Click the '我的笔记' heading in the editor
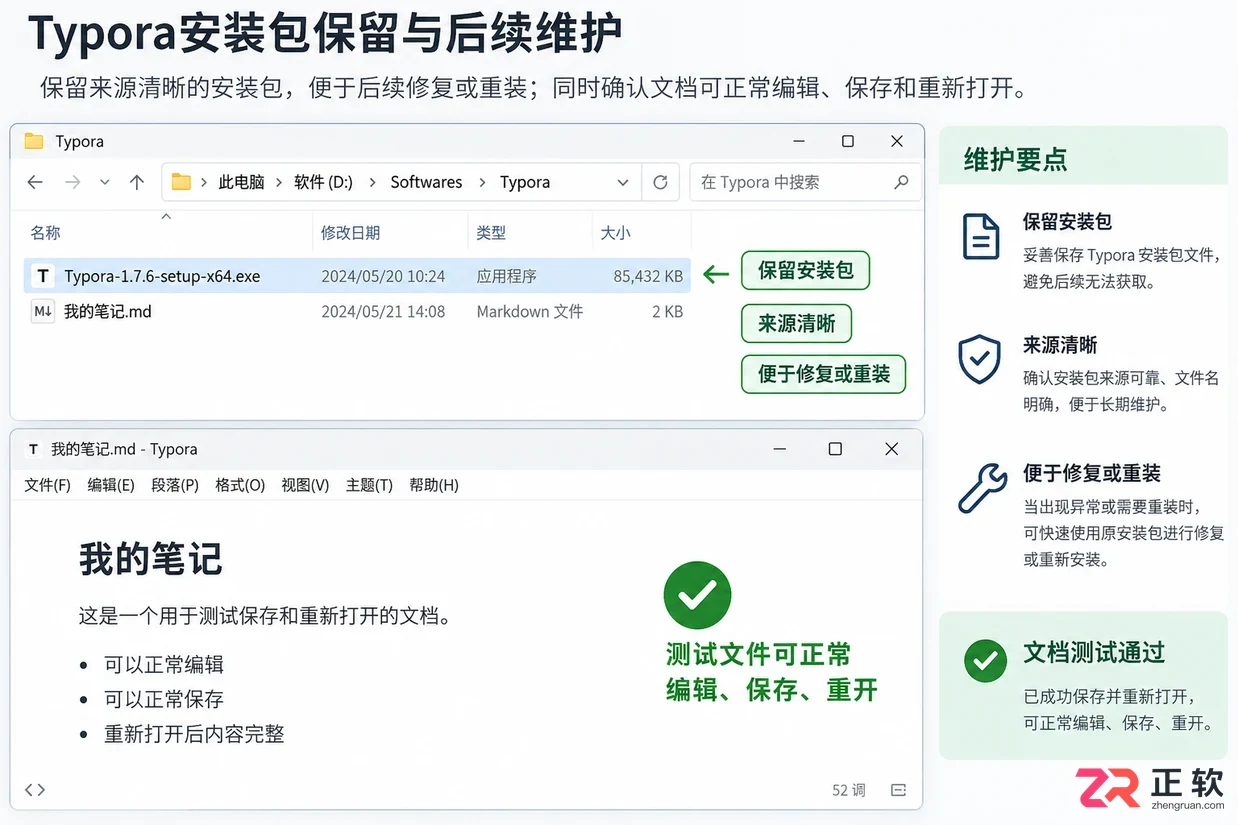Viewport: 1238px width, 825px height. tap(151, 559)
